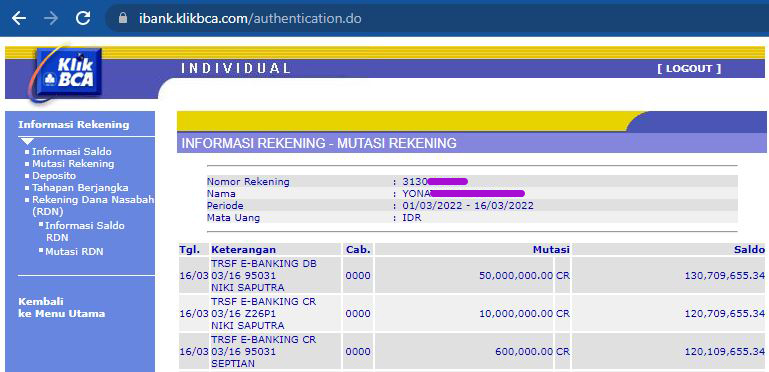Click the Periode value 01/03/2022 - 16/03/2022

click(468, 205)
